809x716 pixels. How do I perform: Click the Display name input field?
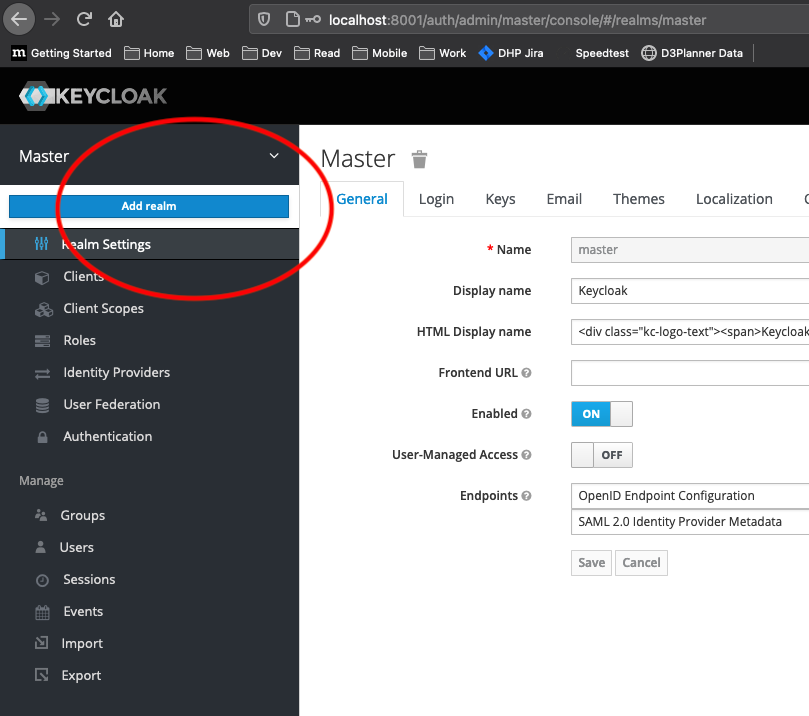coord(690,291)
